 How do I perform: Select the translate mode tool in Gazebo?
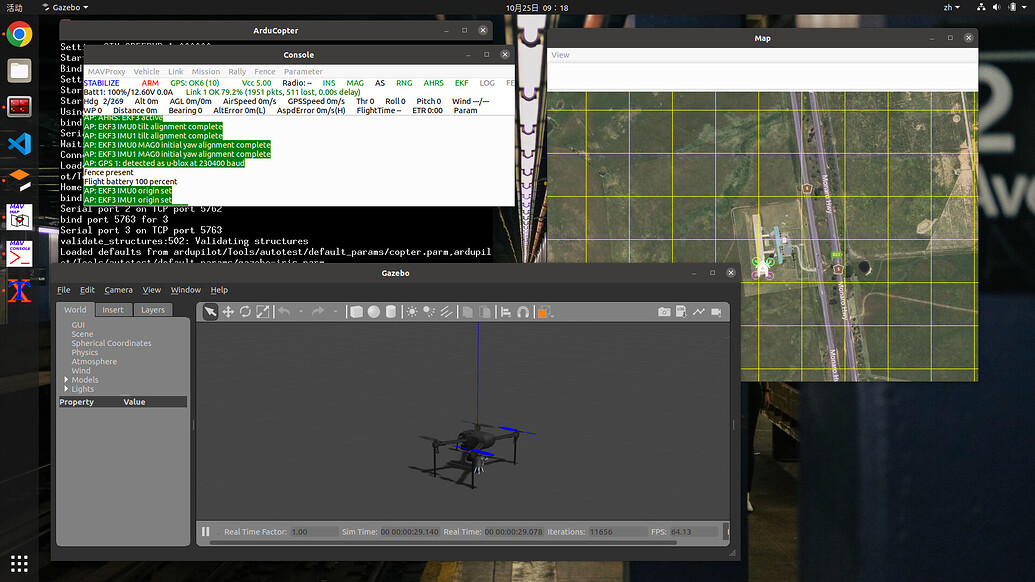(x=228, y=312)
